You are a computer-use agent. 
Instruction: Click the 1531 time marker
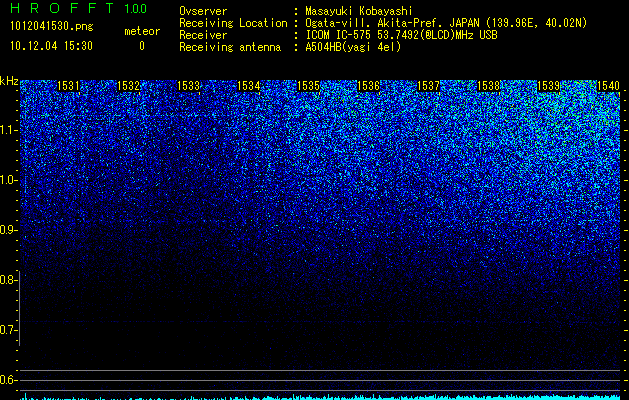coord(69,86)
